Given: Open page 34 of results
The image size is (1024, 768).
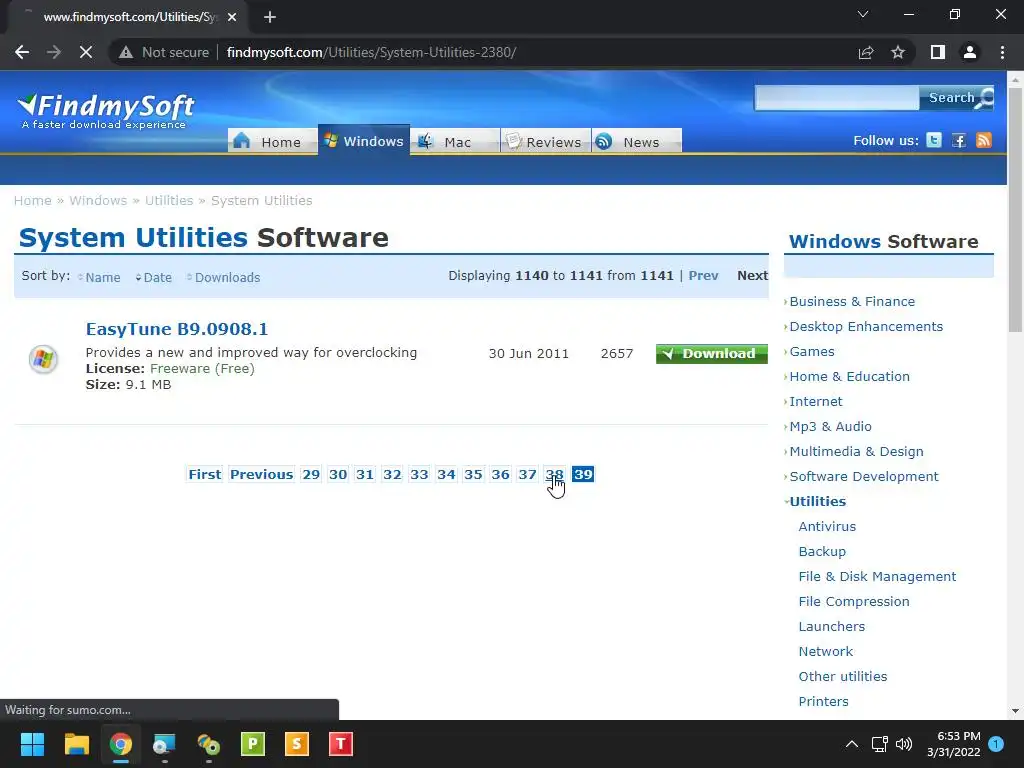Looking at the screenshot, I should pyautogui.click(x=446, y=474).
